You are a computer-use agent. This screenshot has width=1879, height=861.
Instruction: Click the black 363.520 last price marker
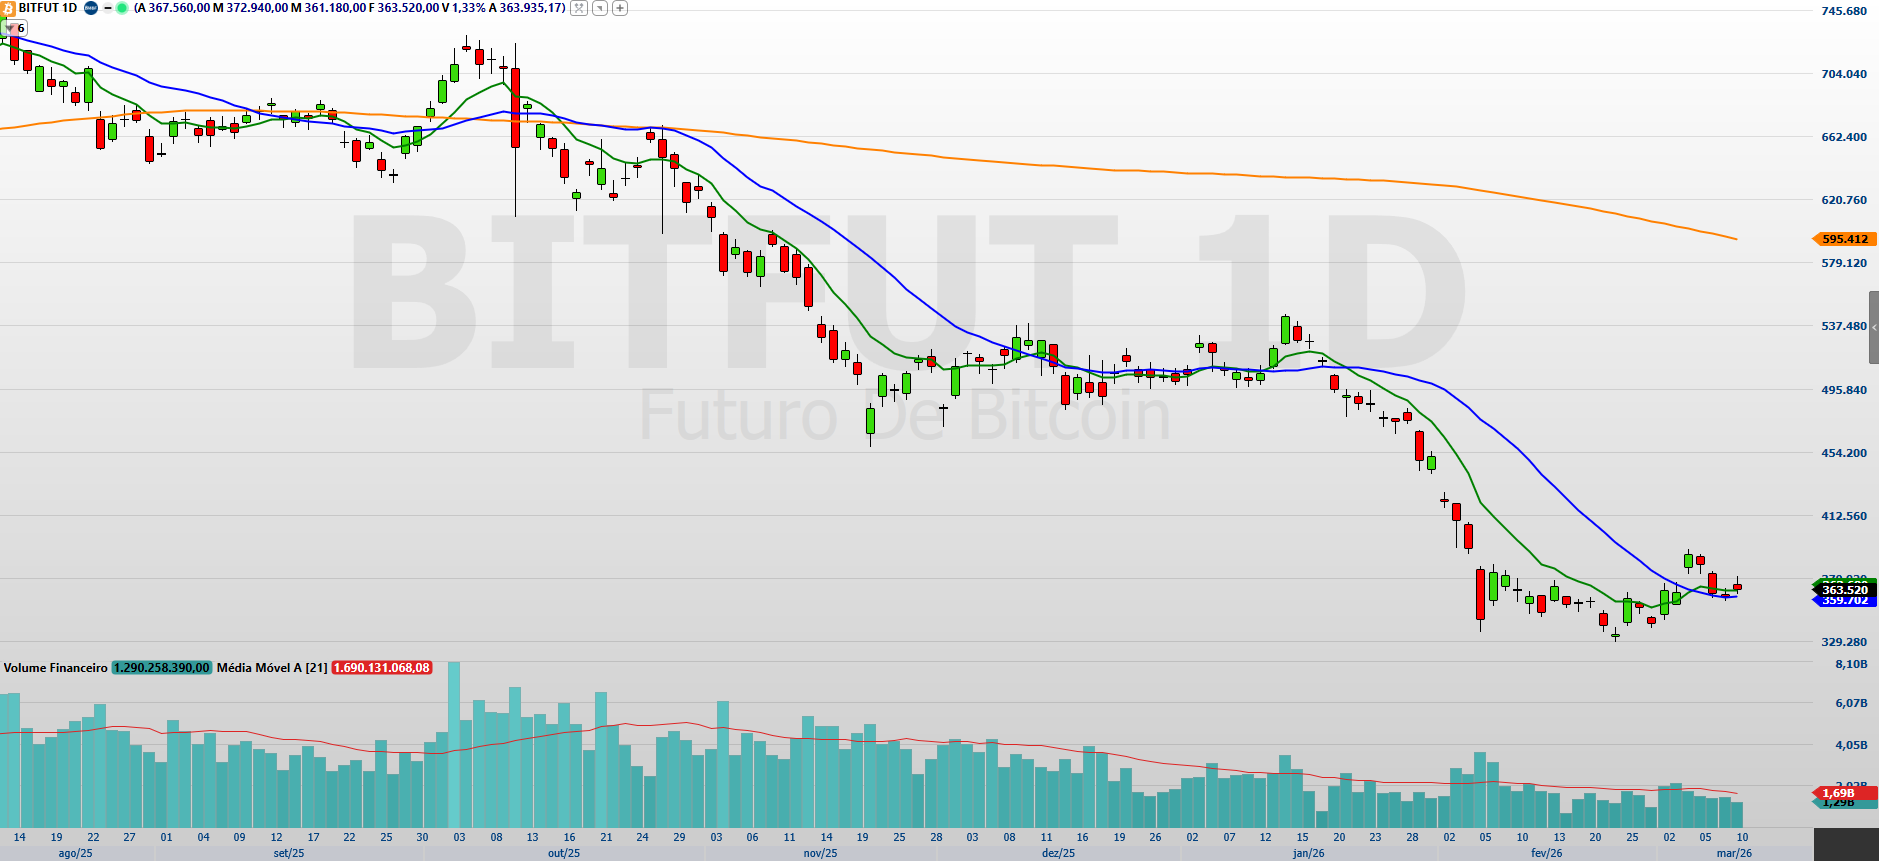1844,590
